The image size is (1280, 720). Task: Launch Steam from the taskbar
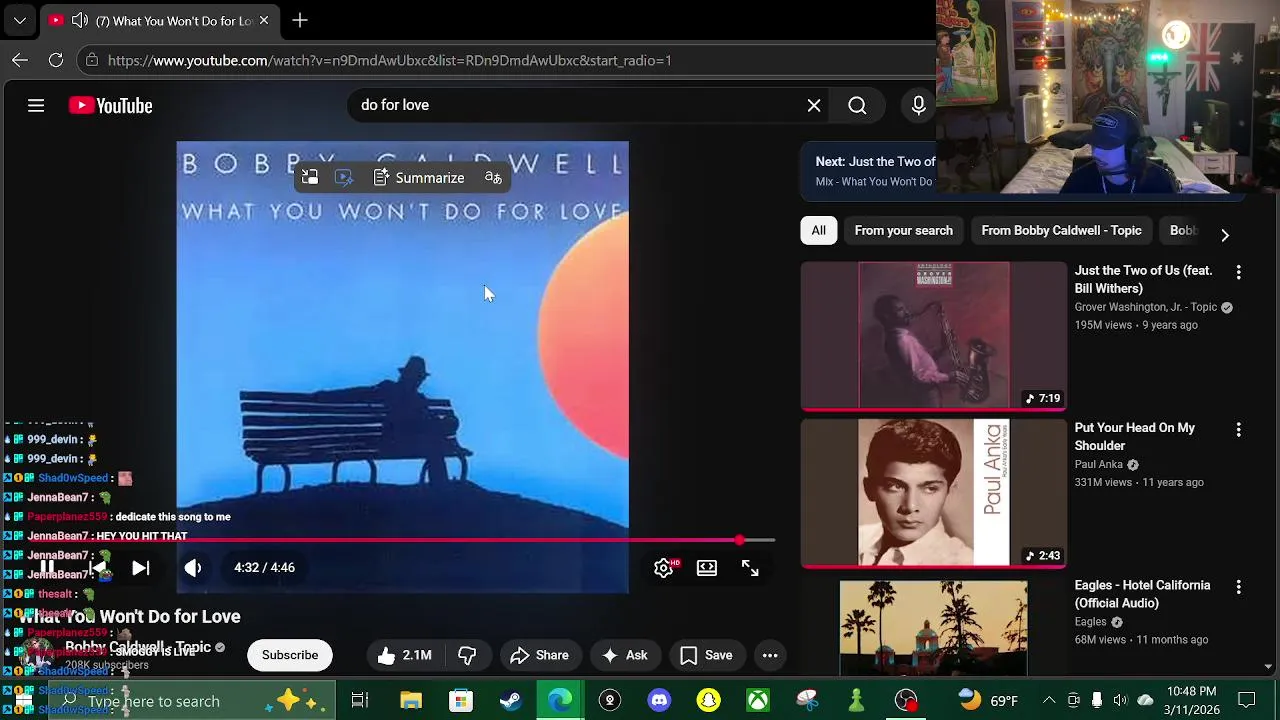pyautogui.click(x=510, y=701)
